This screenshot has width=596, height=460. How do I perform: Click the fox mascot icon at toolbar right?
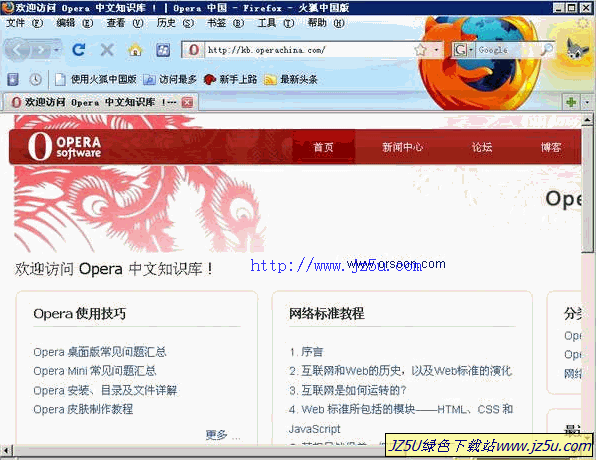(x=577, y=49)
